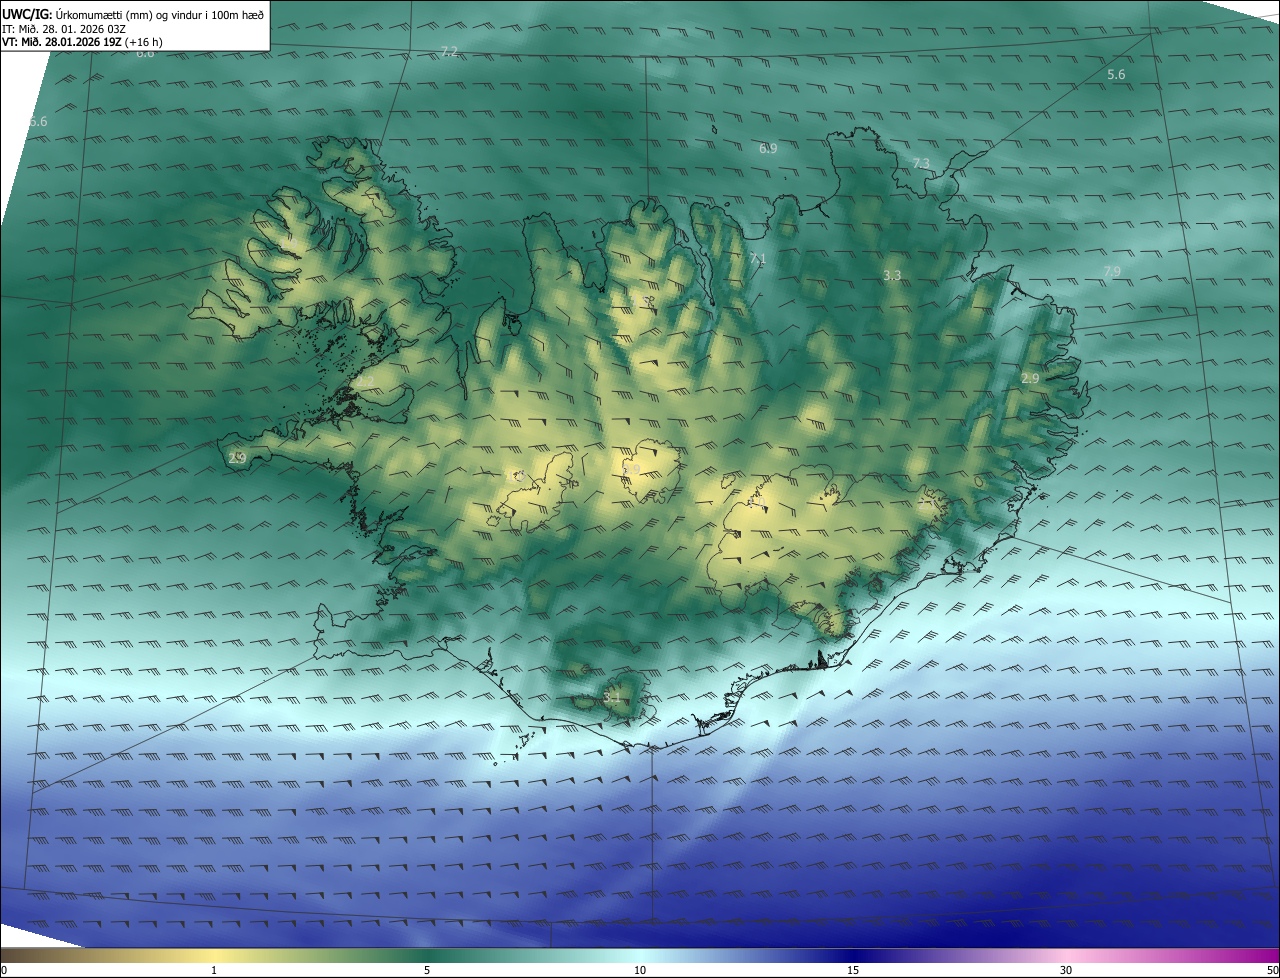Click the 2.9 value at Snæfellsnes peninsula tip
Screen dimensions: 1280x978
point(237,458)
